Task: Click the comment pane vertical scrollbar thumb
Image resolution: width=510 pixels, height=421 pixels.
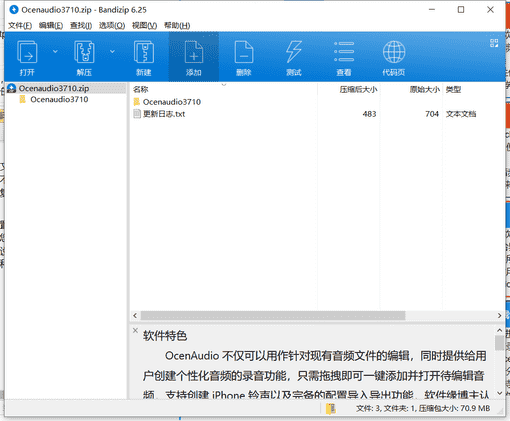Action: pos(499,343)
